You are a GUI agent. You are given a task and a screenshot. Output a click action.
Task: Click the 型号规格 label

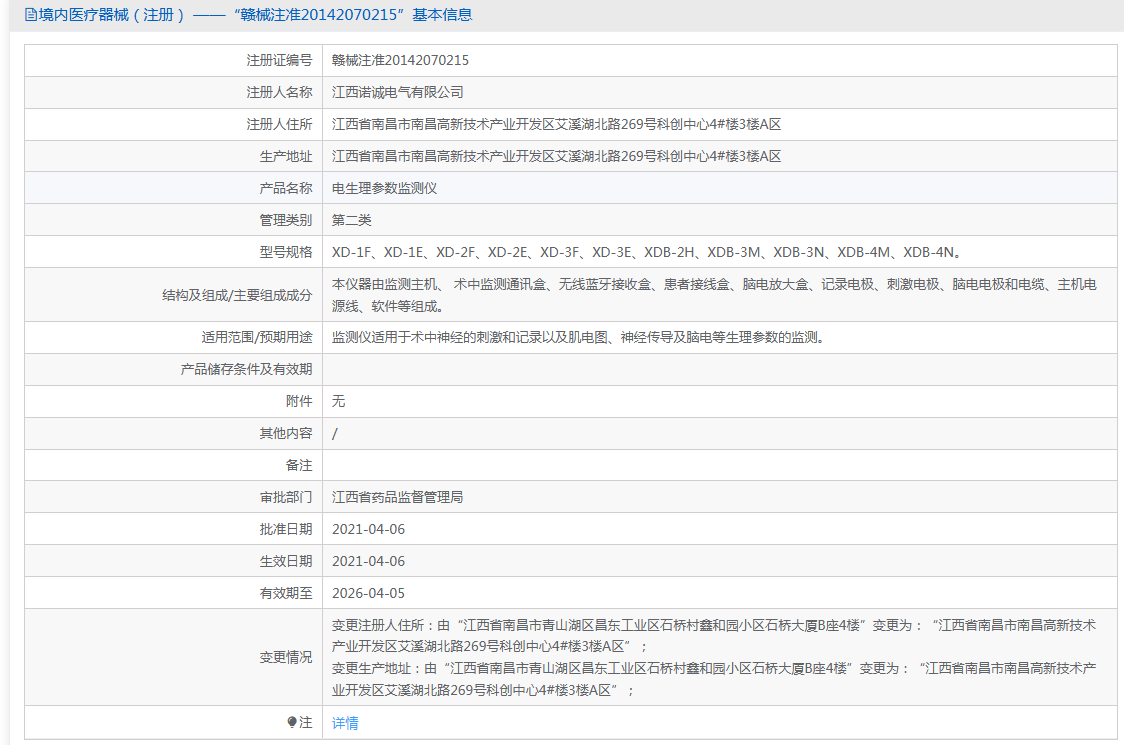[286, 252]
